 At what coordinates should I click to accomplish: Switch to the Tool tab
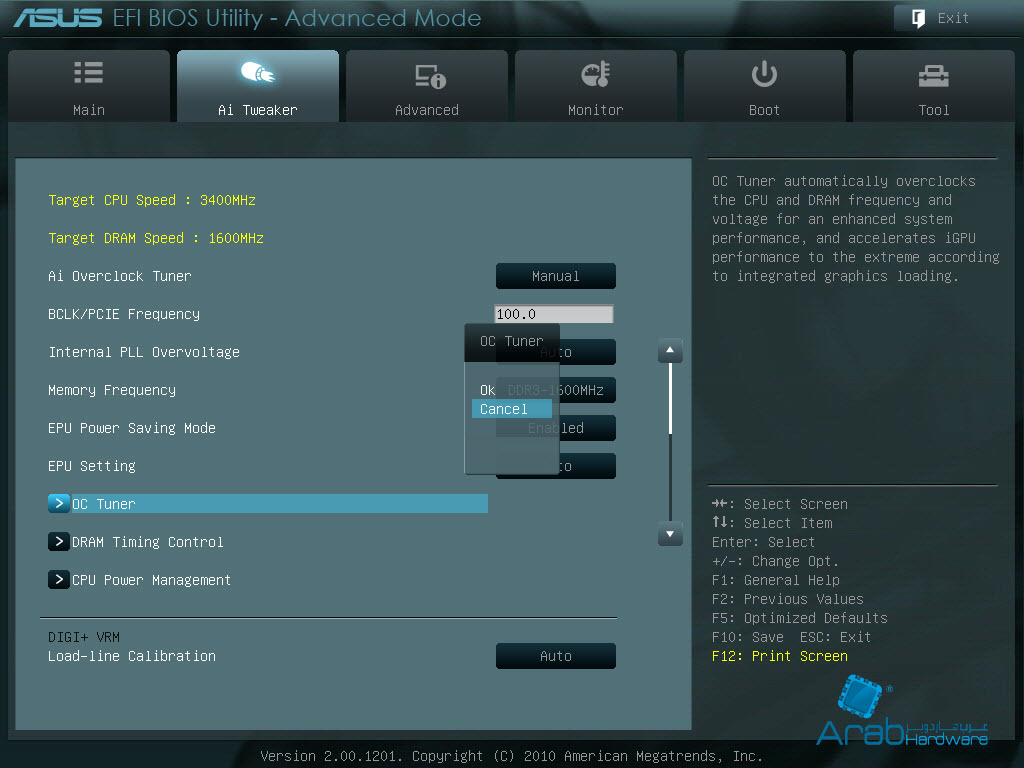click(934, 86)
